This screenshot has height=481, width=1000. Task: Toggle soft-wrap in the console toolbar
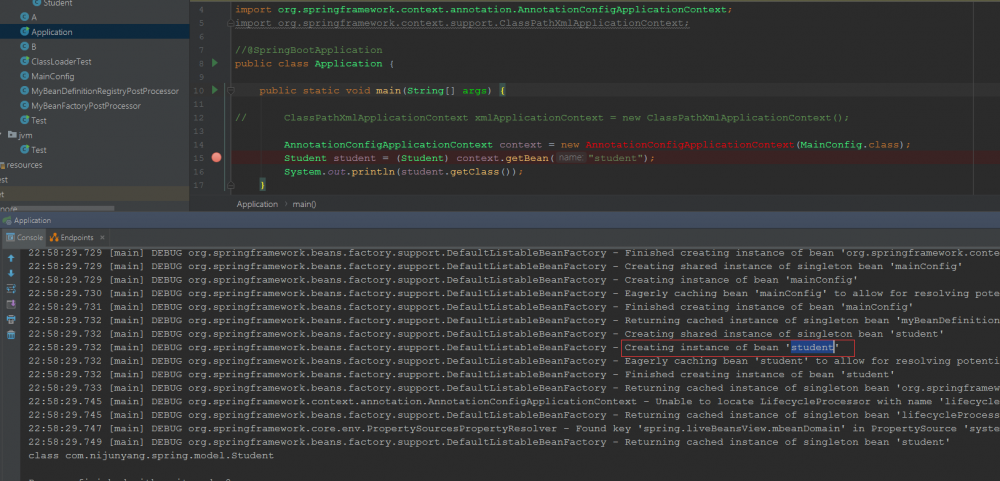(x=11, y=289)
